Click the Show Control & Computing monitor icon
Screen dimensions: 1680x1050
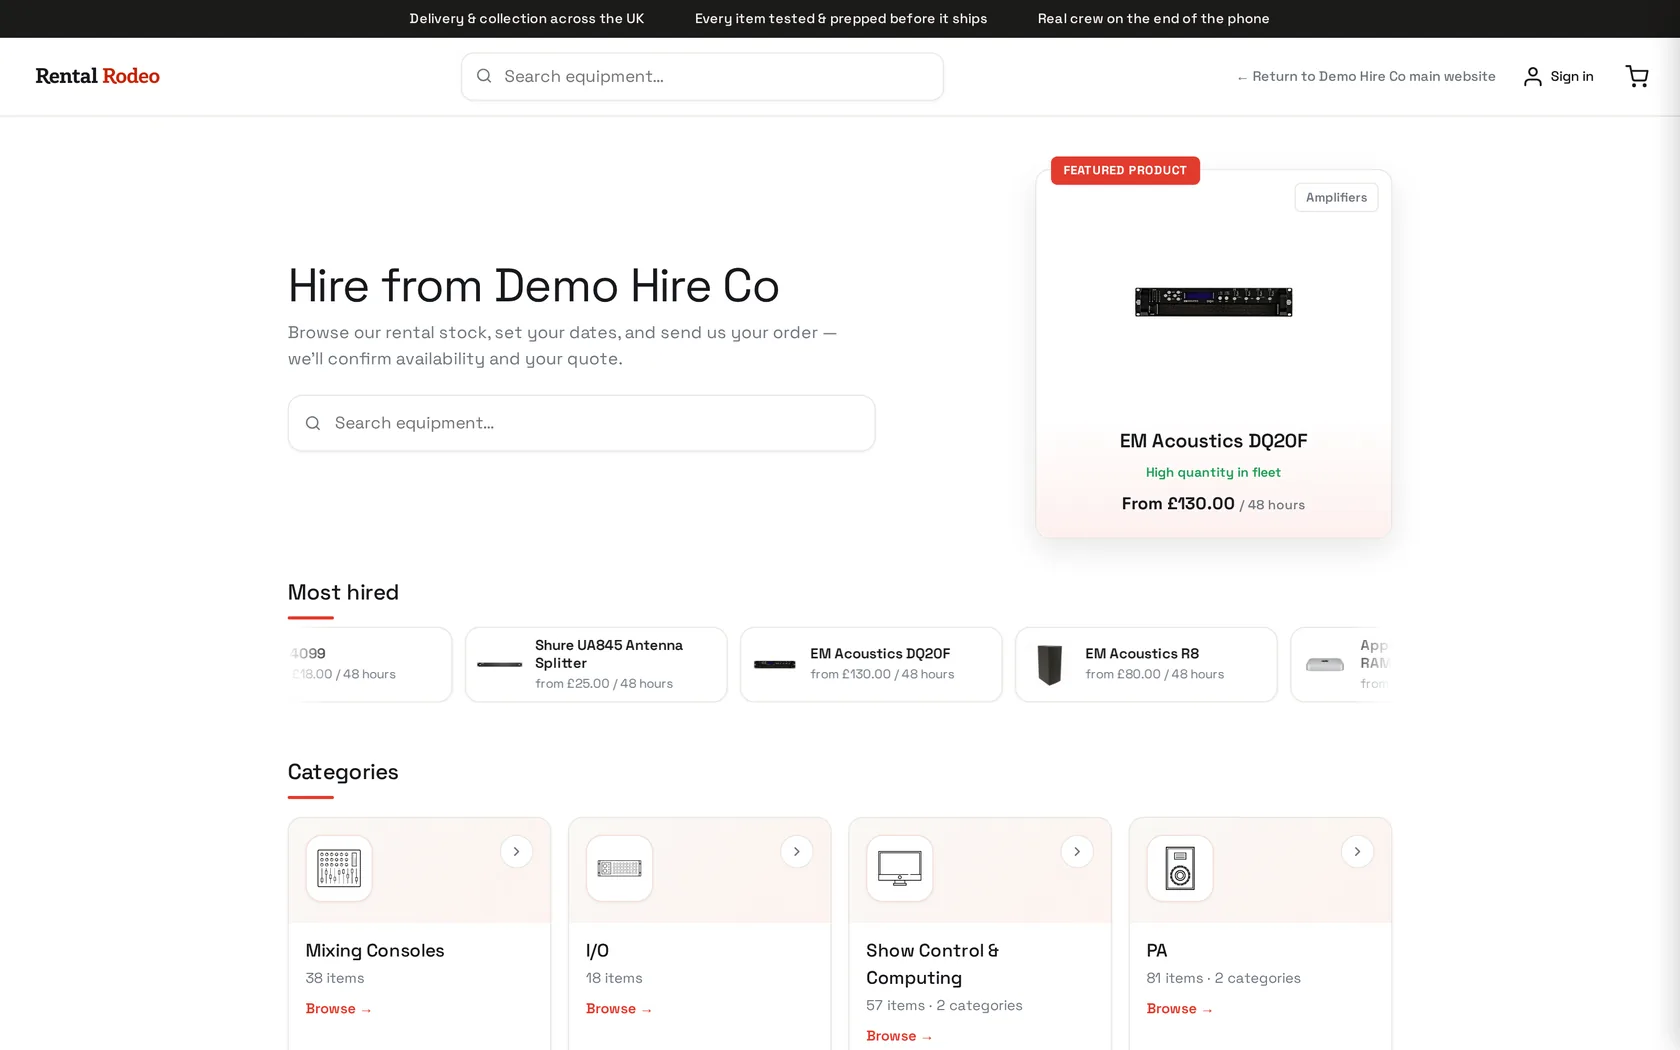click(899, 868)
